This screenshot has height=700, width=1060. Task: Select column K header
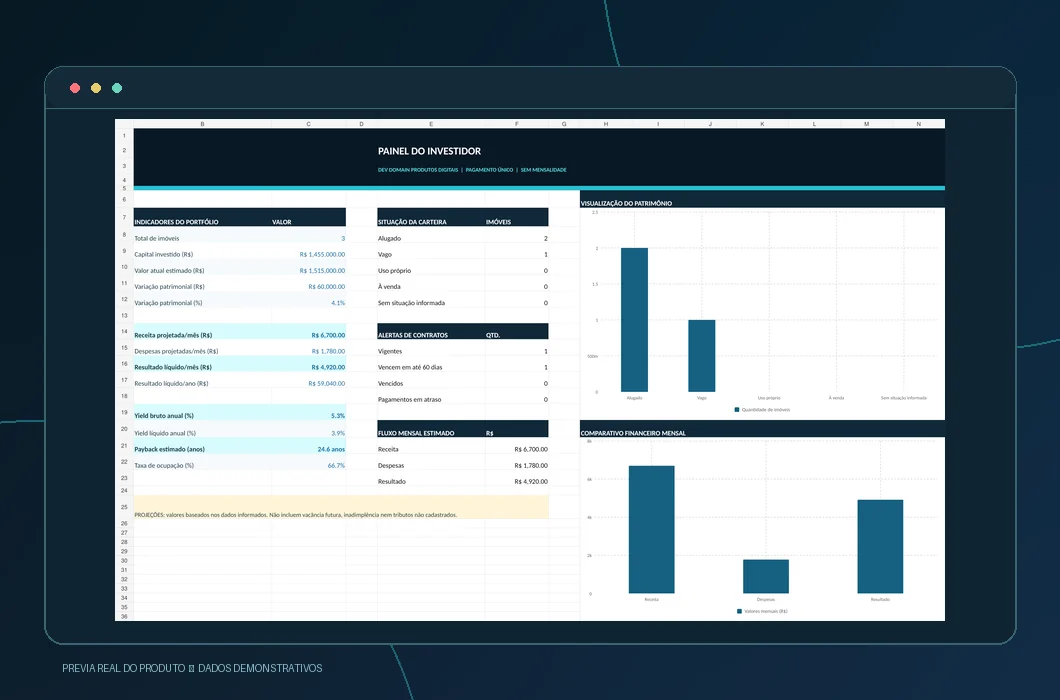pos(763,124)
